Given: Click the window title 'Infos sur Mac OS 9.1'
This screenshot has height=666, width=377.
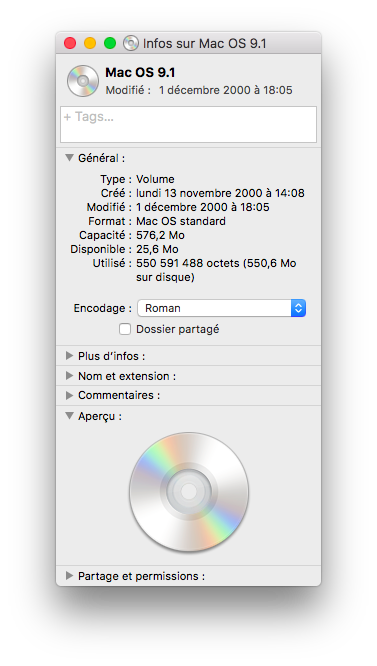Looking at the screenshot, I should pos(205,43).
